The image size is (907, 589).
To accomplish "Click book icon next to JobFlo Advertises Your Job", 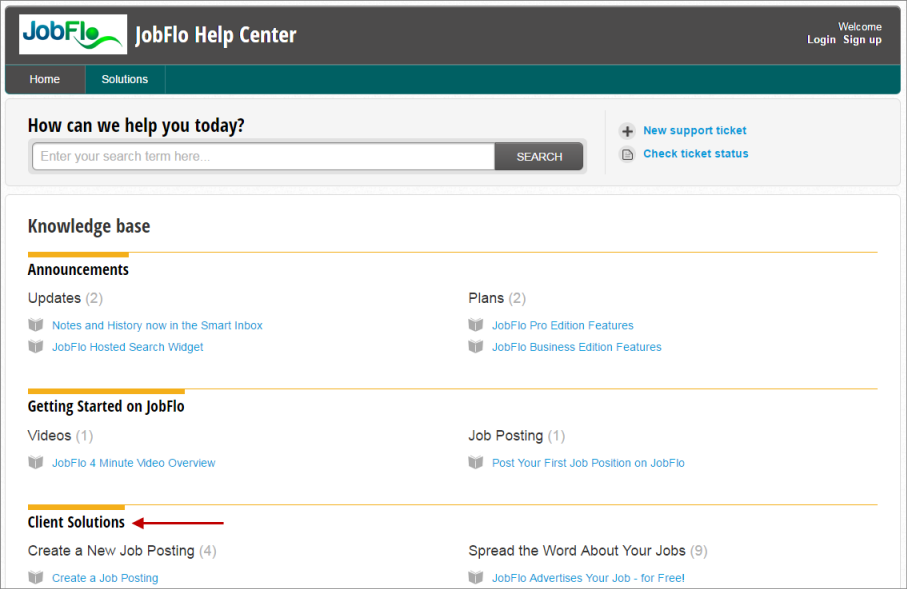I will 475,577.
